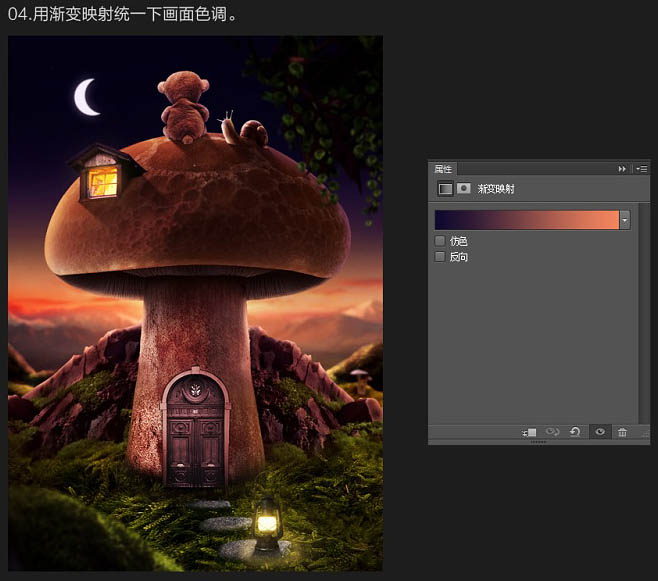Viewport: 658px width, 581px height.
Task: Reset adjustment with the circular arrow icon
Action: coord(575,432)
